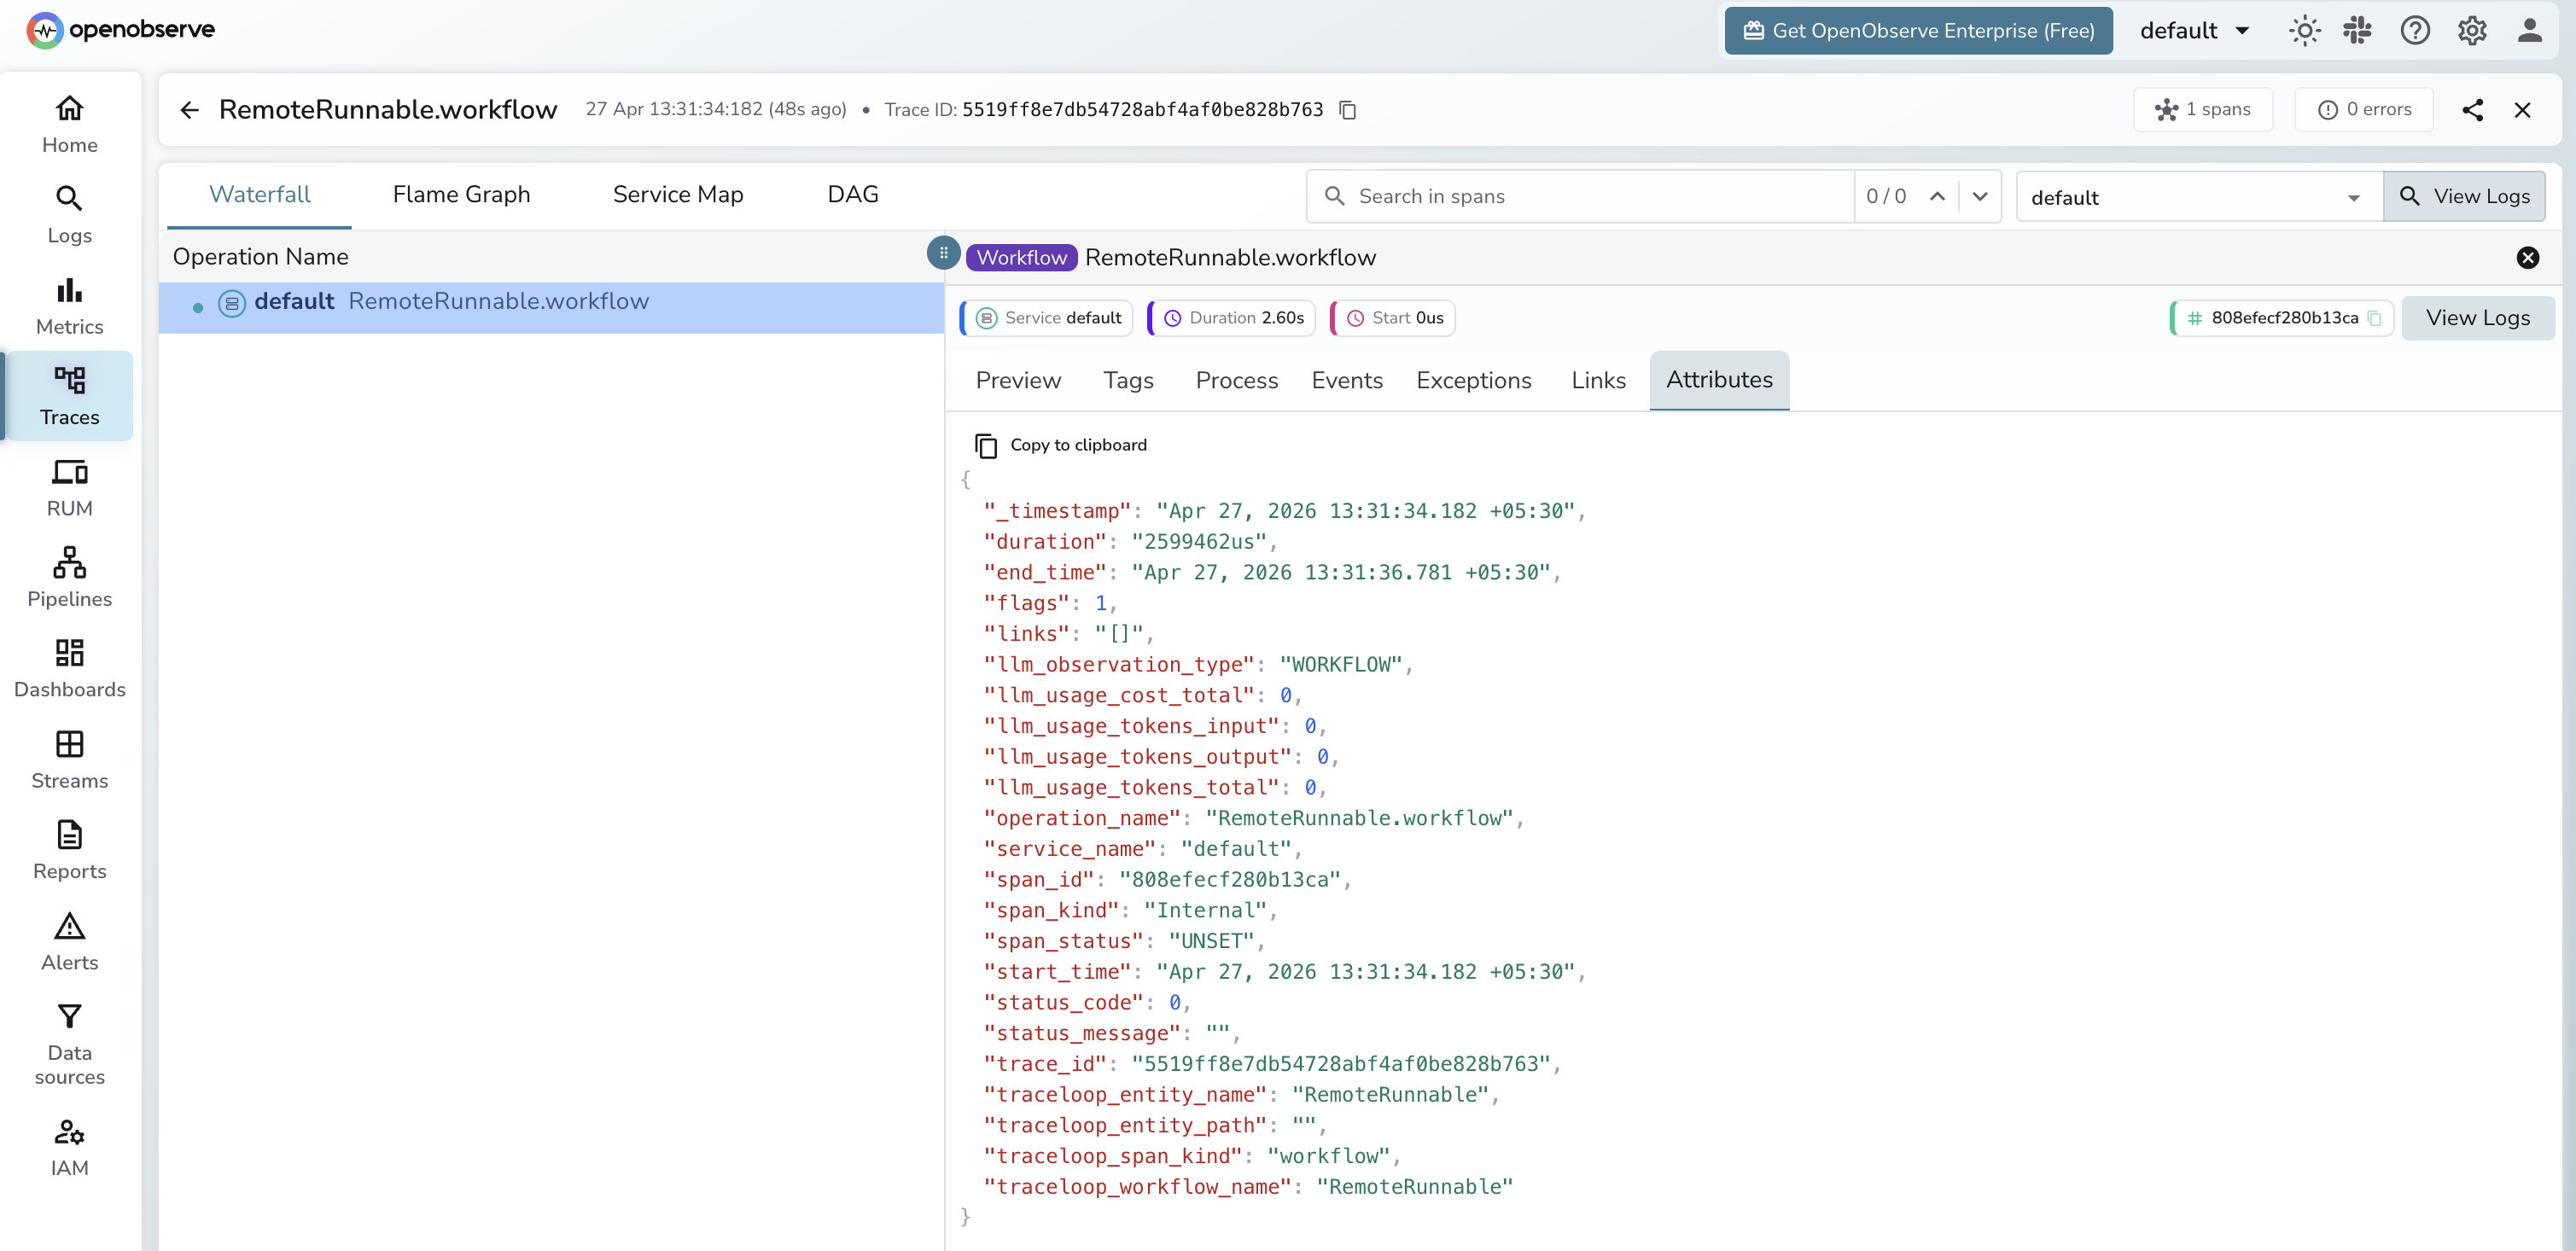
Task: Select Pipelines from the left sidebar
Action: click(69, 577)
